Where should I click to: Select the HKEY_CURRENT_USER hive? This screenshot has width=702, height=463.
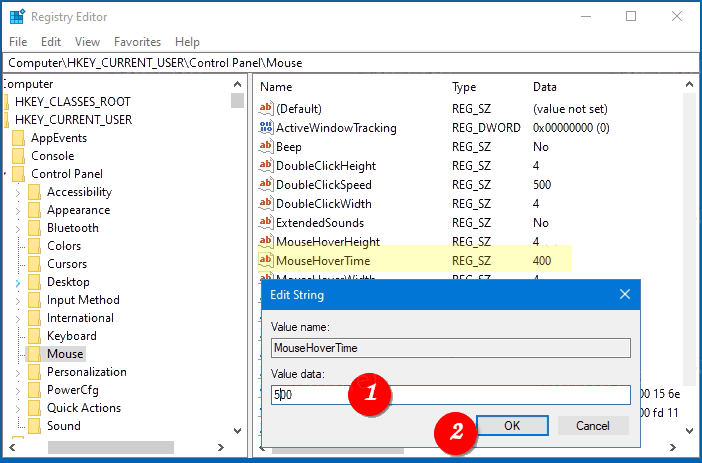[73, 120]
